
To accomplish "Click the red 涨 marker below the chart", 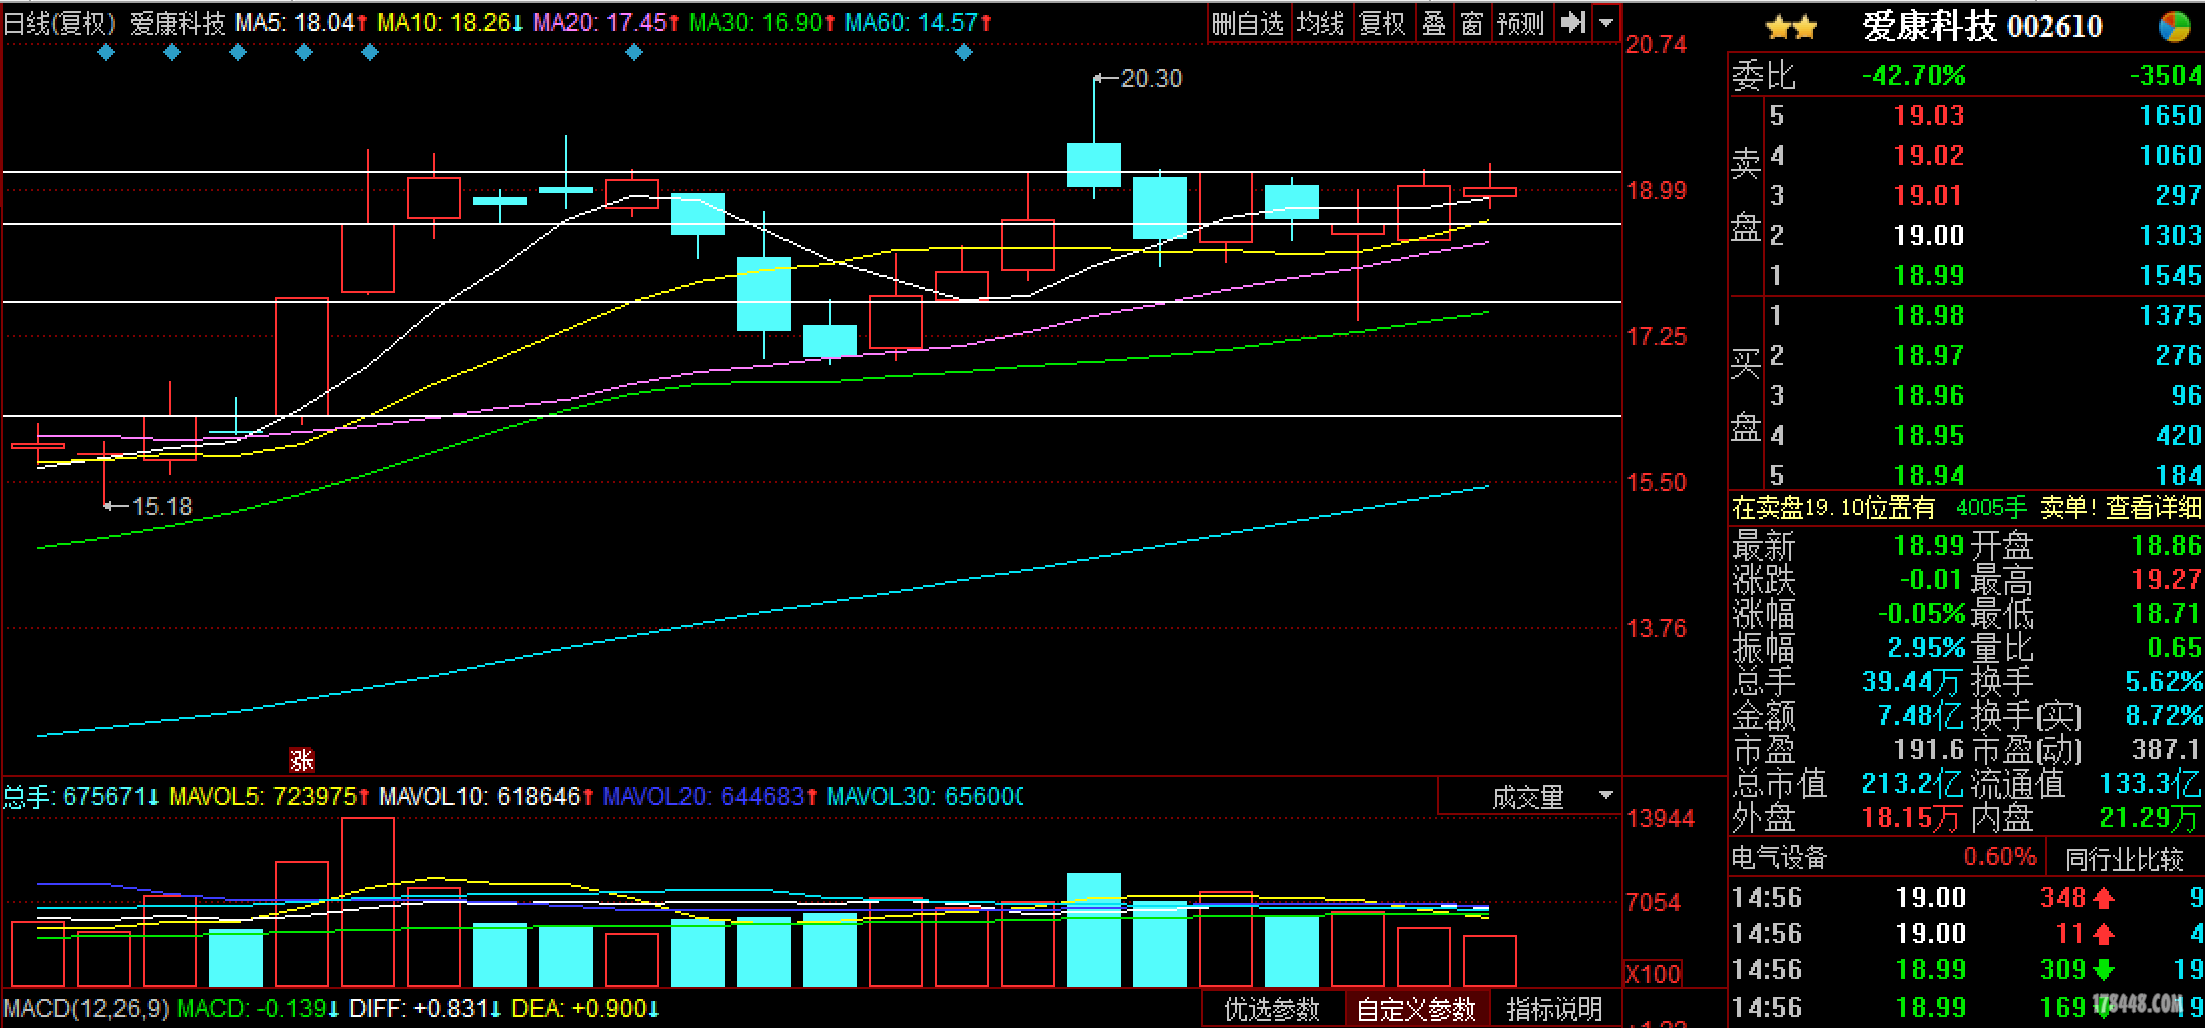I will tap(301, 760).
